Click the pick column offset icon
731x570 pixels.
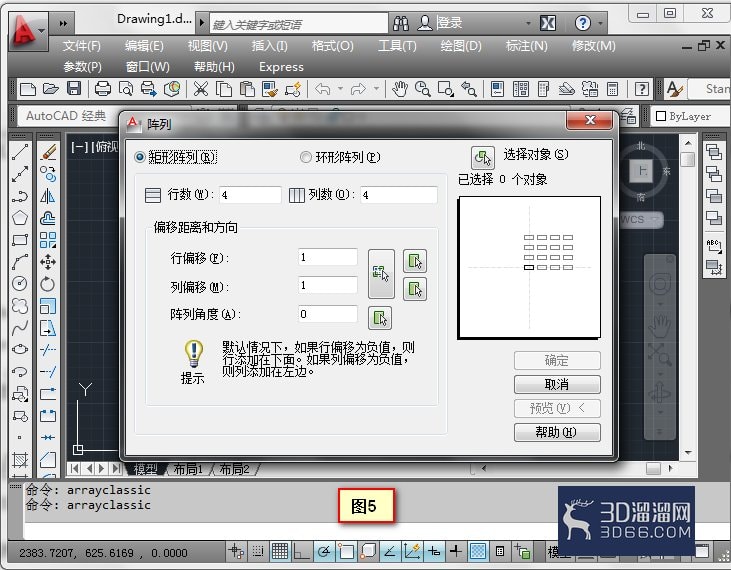415,289
